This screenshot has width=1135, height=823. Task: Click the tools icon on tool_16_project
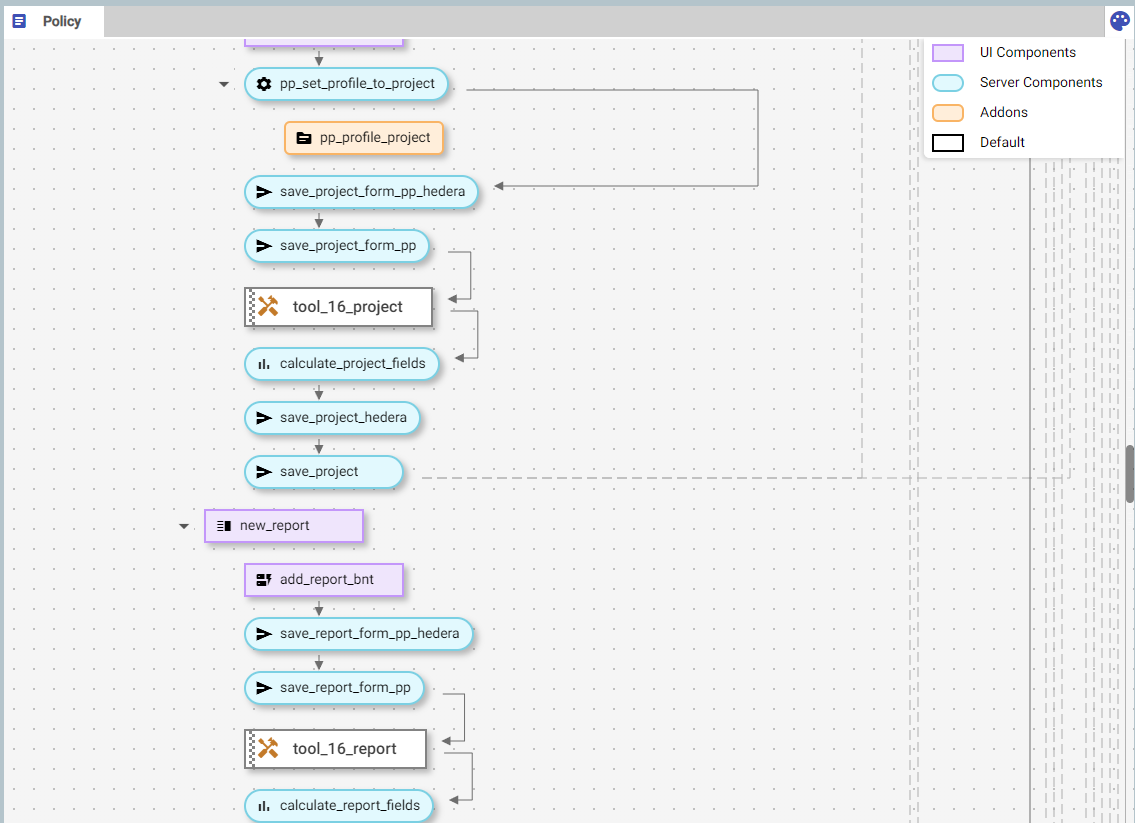268,307
